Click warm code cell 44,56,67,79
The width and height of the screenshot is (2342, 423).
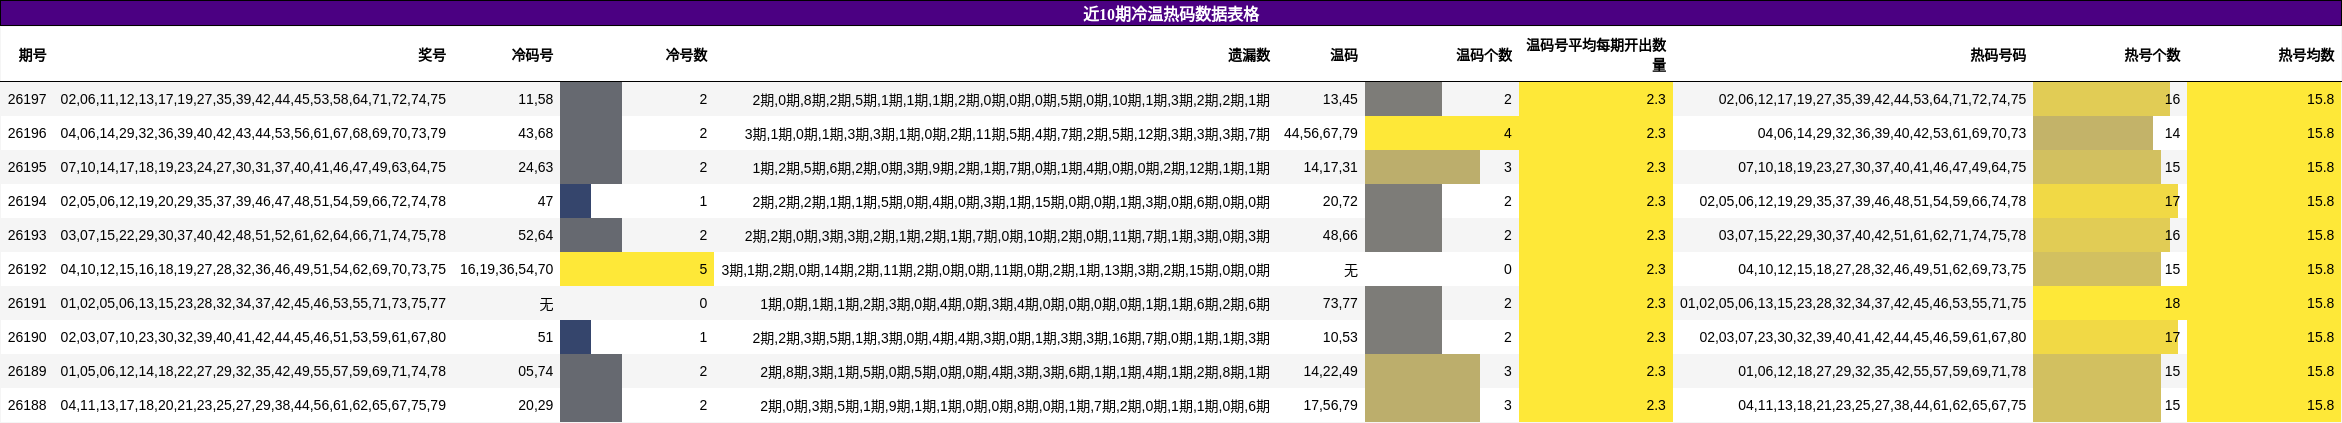click(x=1320, y=133)
